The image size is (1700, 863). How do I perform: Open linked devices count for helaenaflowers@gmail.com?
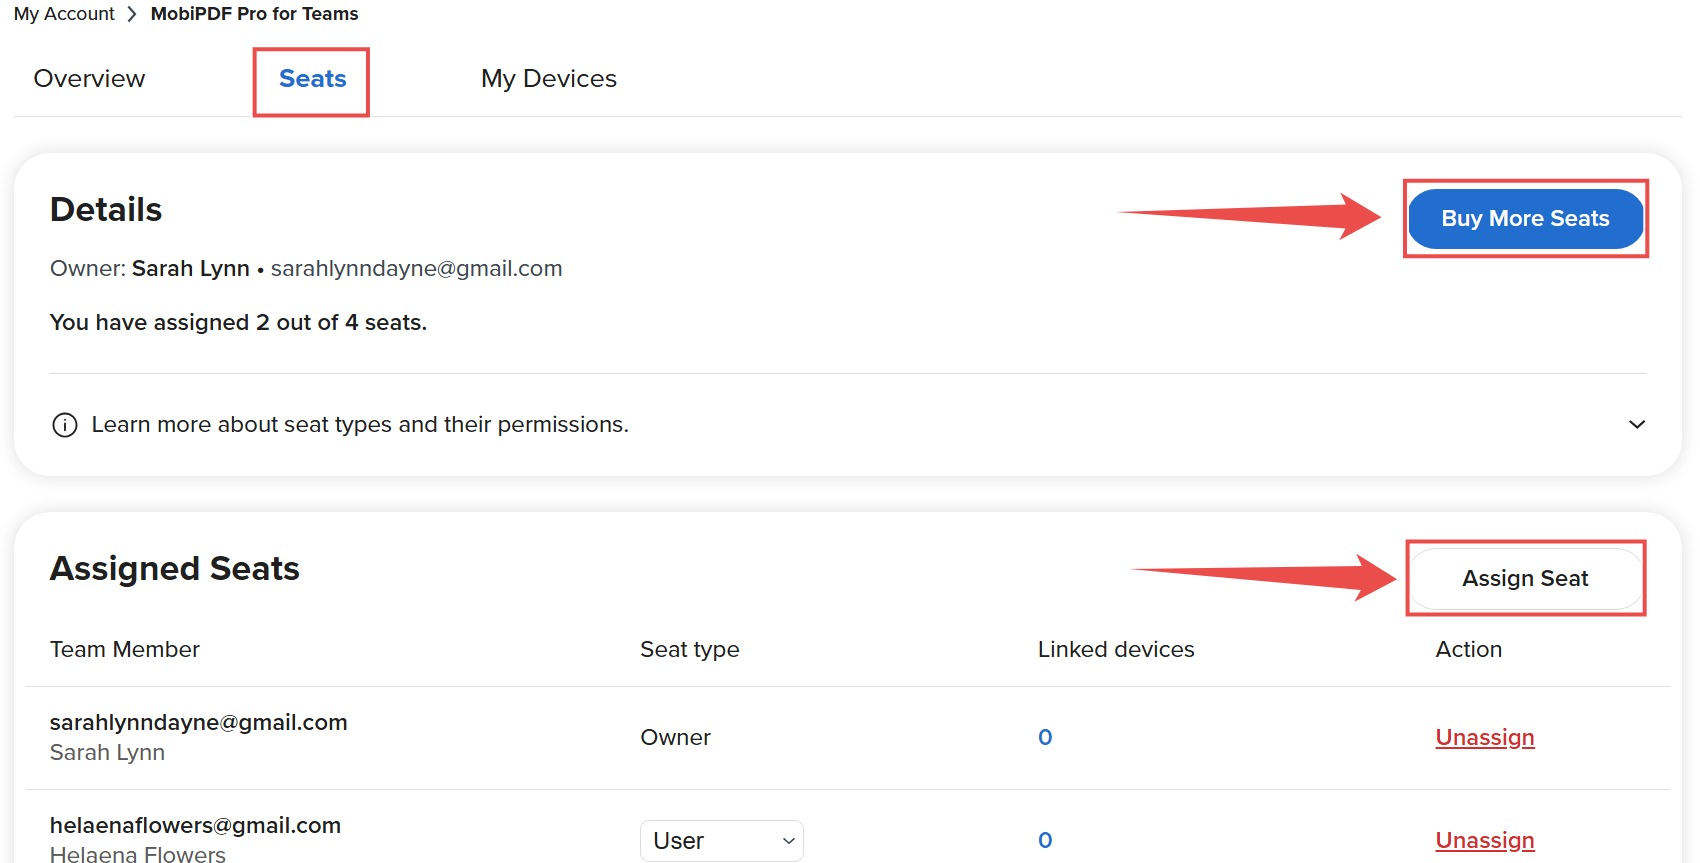point(1045,841)
